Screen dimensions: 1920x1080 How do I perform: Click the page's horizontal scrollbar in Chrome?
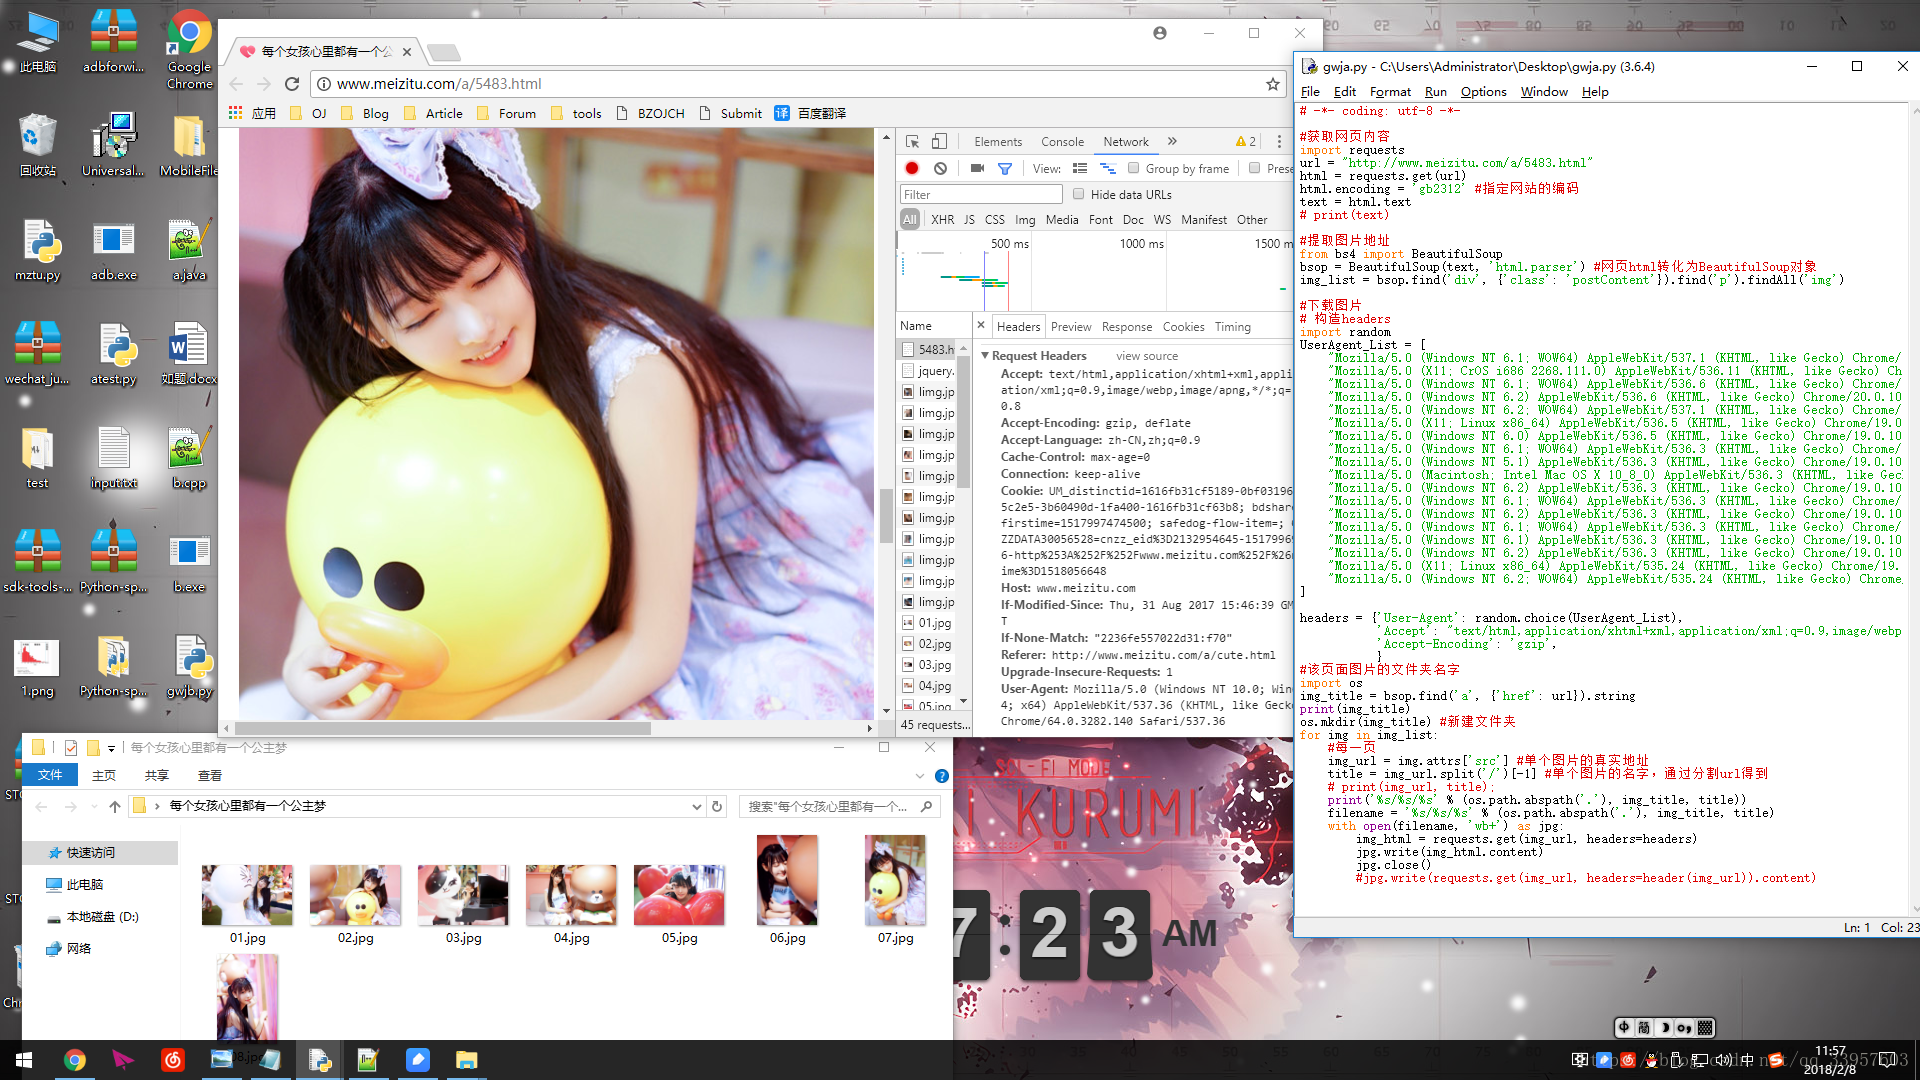[443, 728]
